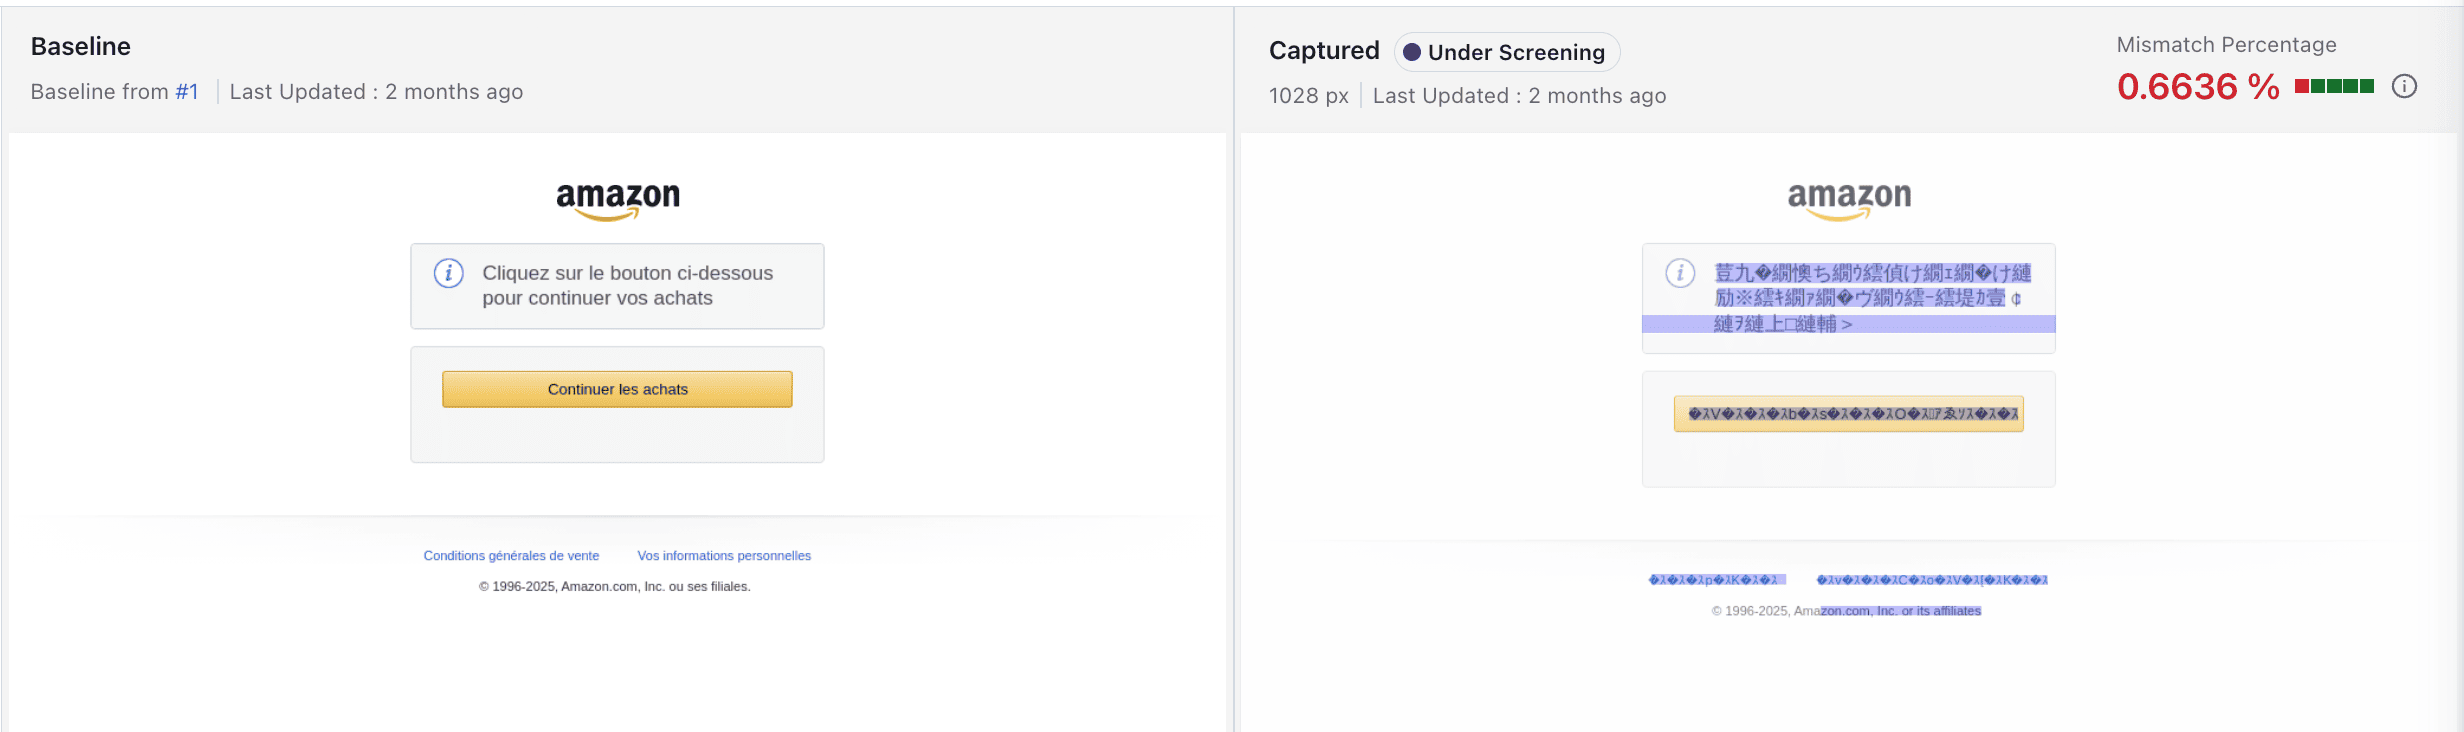Select the Captured panel header
Screen dimensions: 2464x732
1323,50
